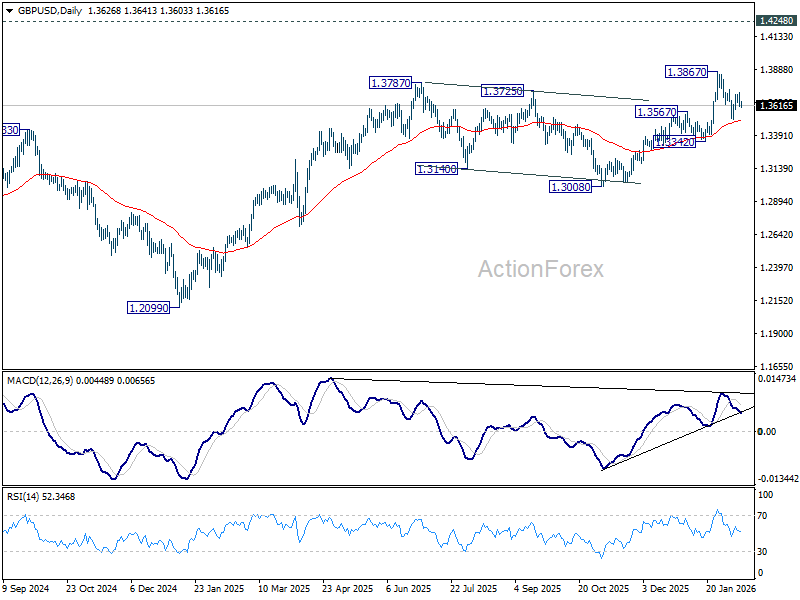Click the RSI 70 level label

click(762, 516)
